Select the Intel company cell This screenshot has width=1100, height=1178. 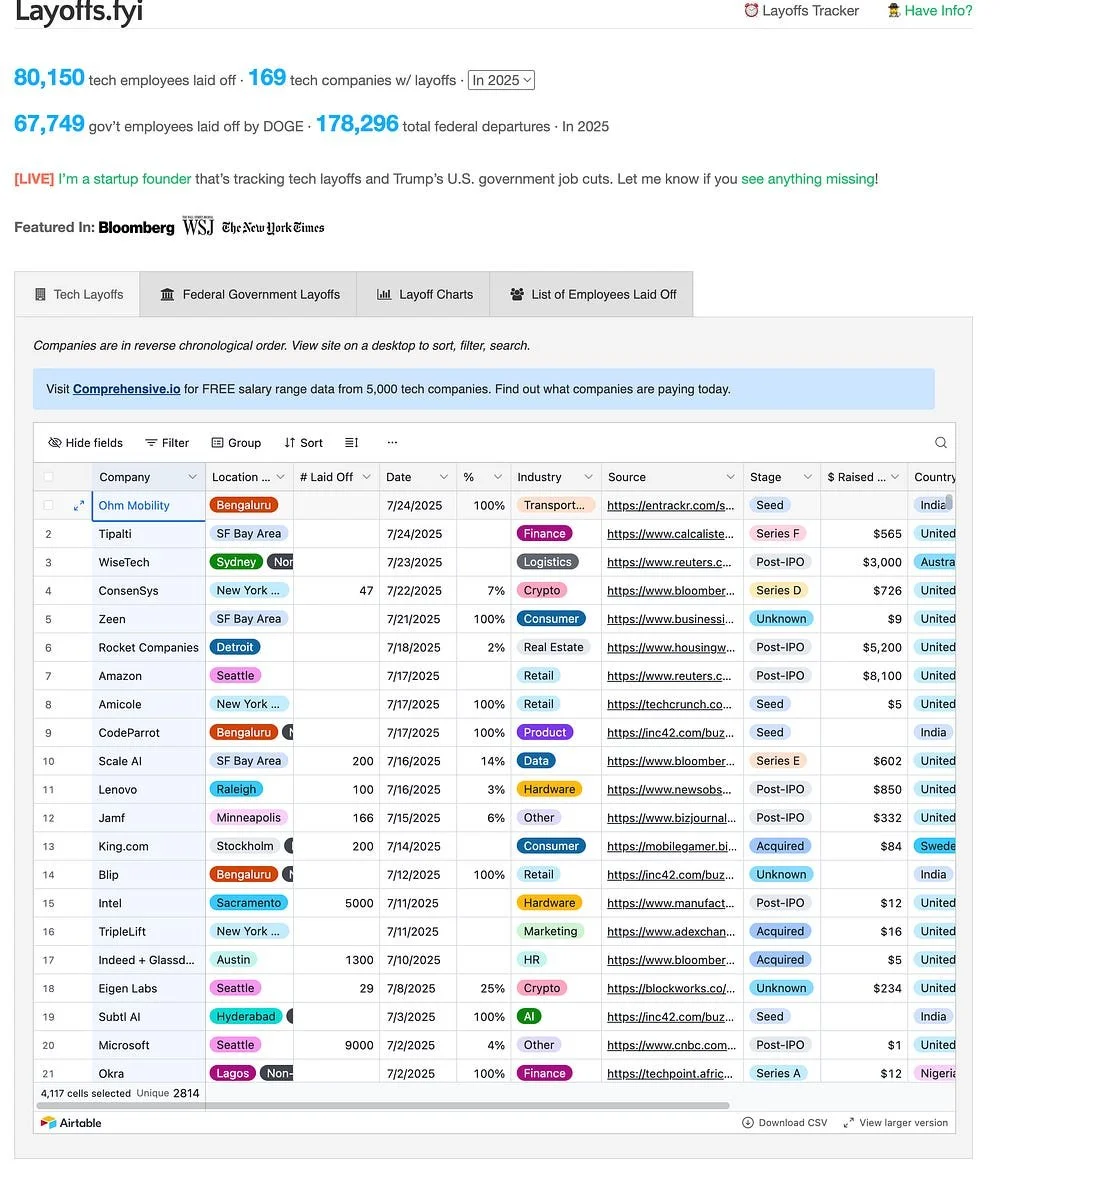click(x=148, y=903)
